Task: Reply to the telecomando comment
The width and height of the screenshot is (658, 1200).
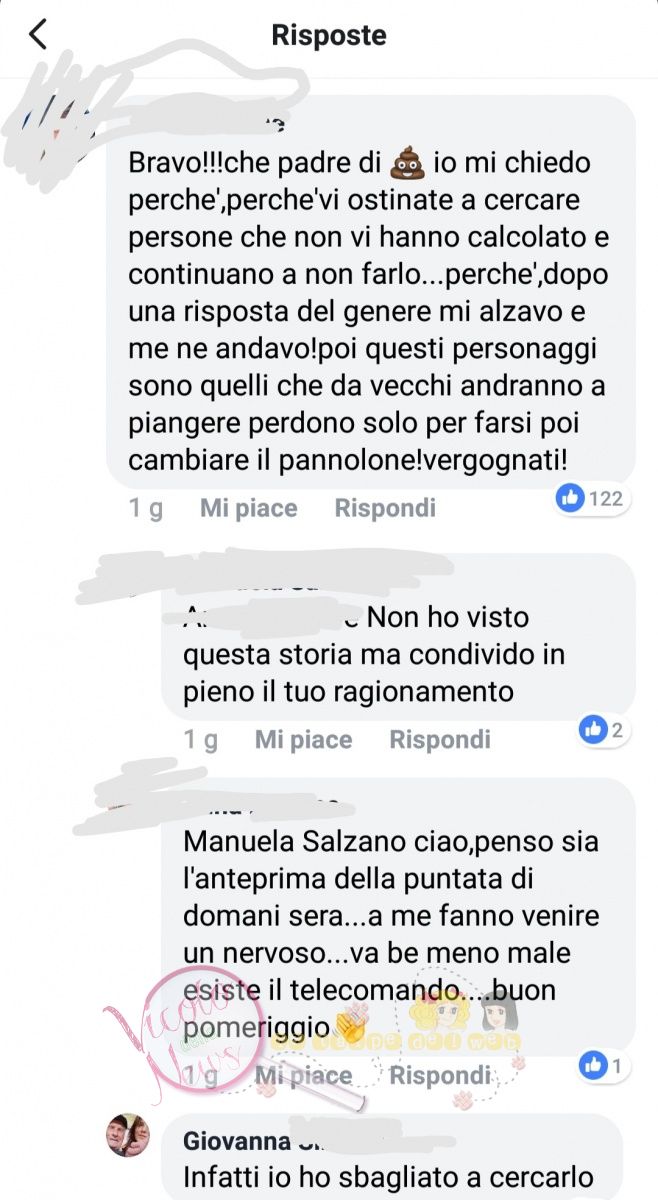Action: point(440,1076)
